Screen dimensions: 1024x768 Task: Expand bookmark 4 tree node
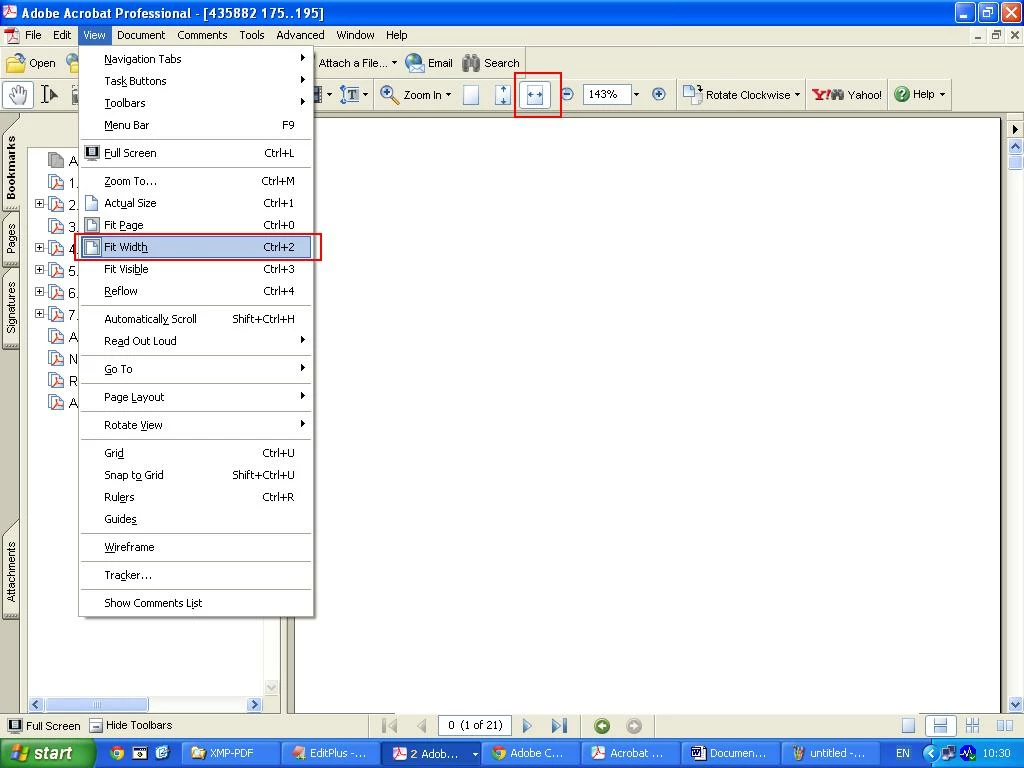pos(39,248)
